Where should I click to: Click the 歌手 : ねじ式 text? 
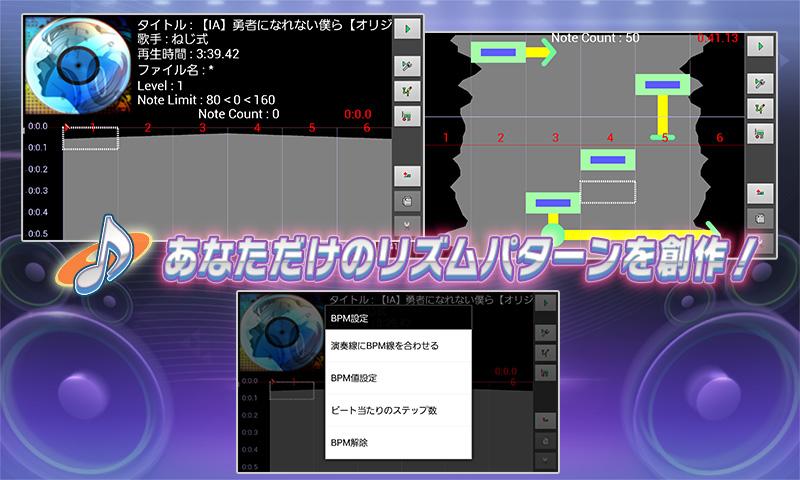(172, 39)
